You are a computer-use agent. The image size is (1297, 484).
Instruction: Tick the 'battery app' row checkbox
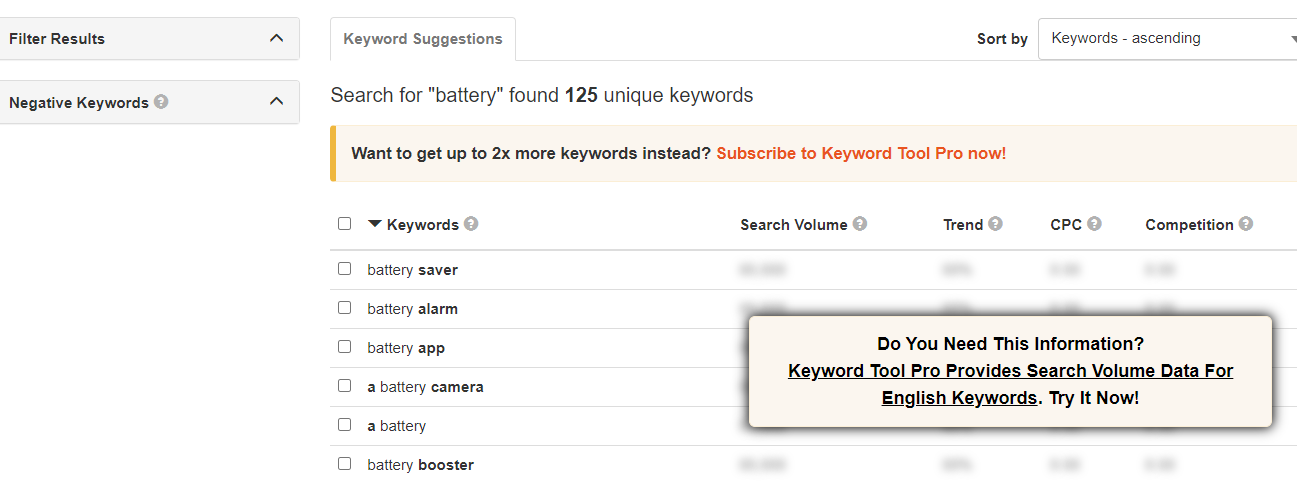pyautogui.click(x=345, y=347)
